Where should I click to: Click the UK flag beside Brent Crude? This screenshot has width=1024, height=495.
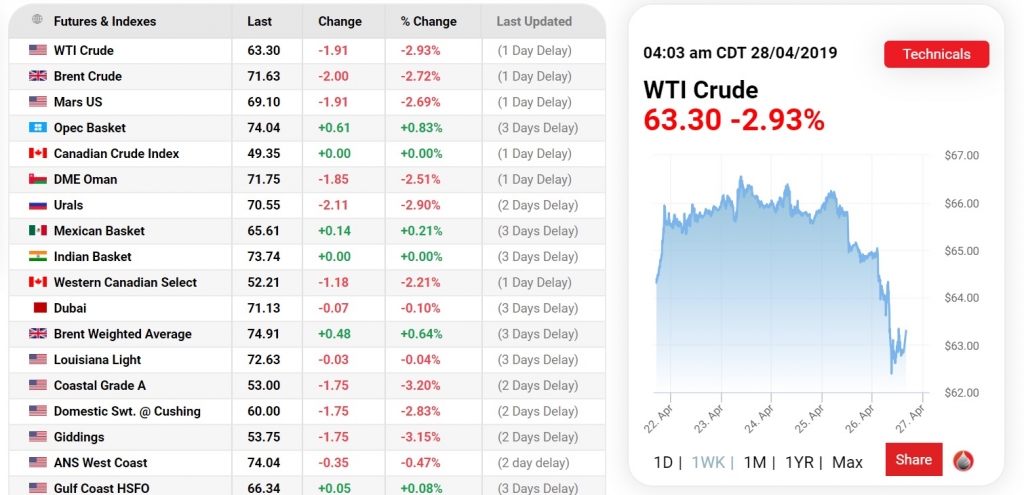pyautogui.click(x=38, y=76)
